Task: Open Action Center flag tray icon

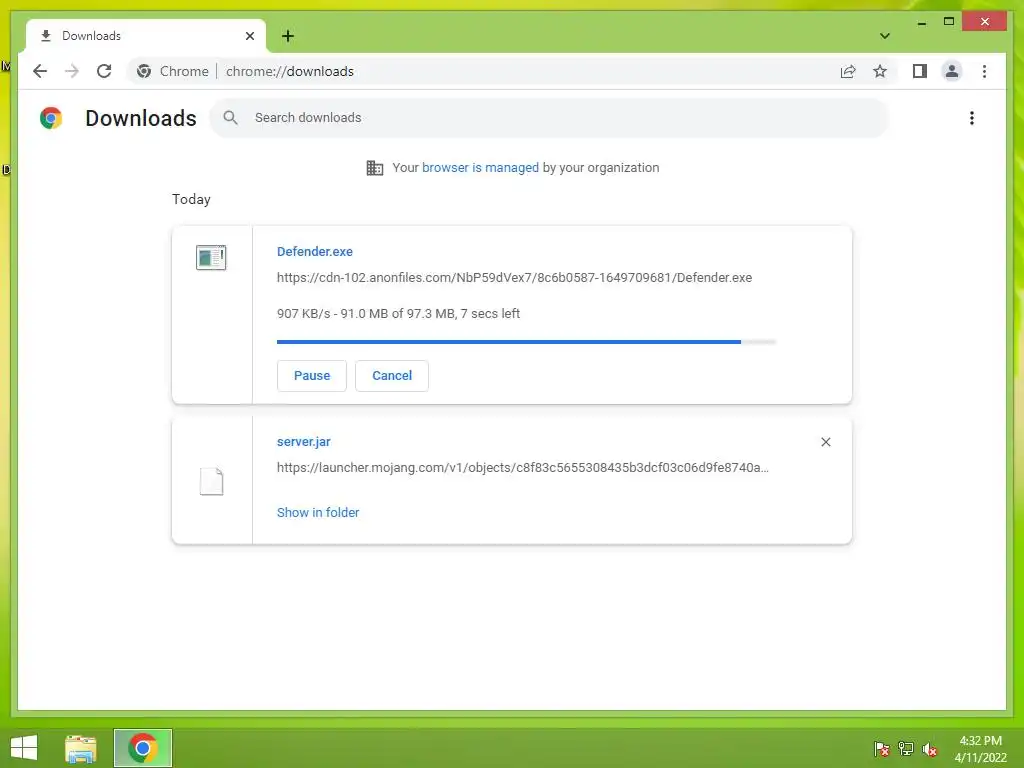Action: (882, 748)
